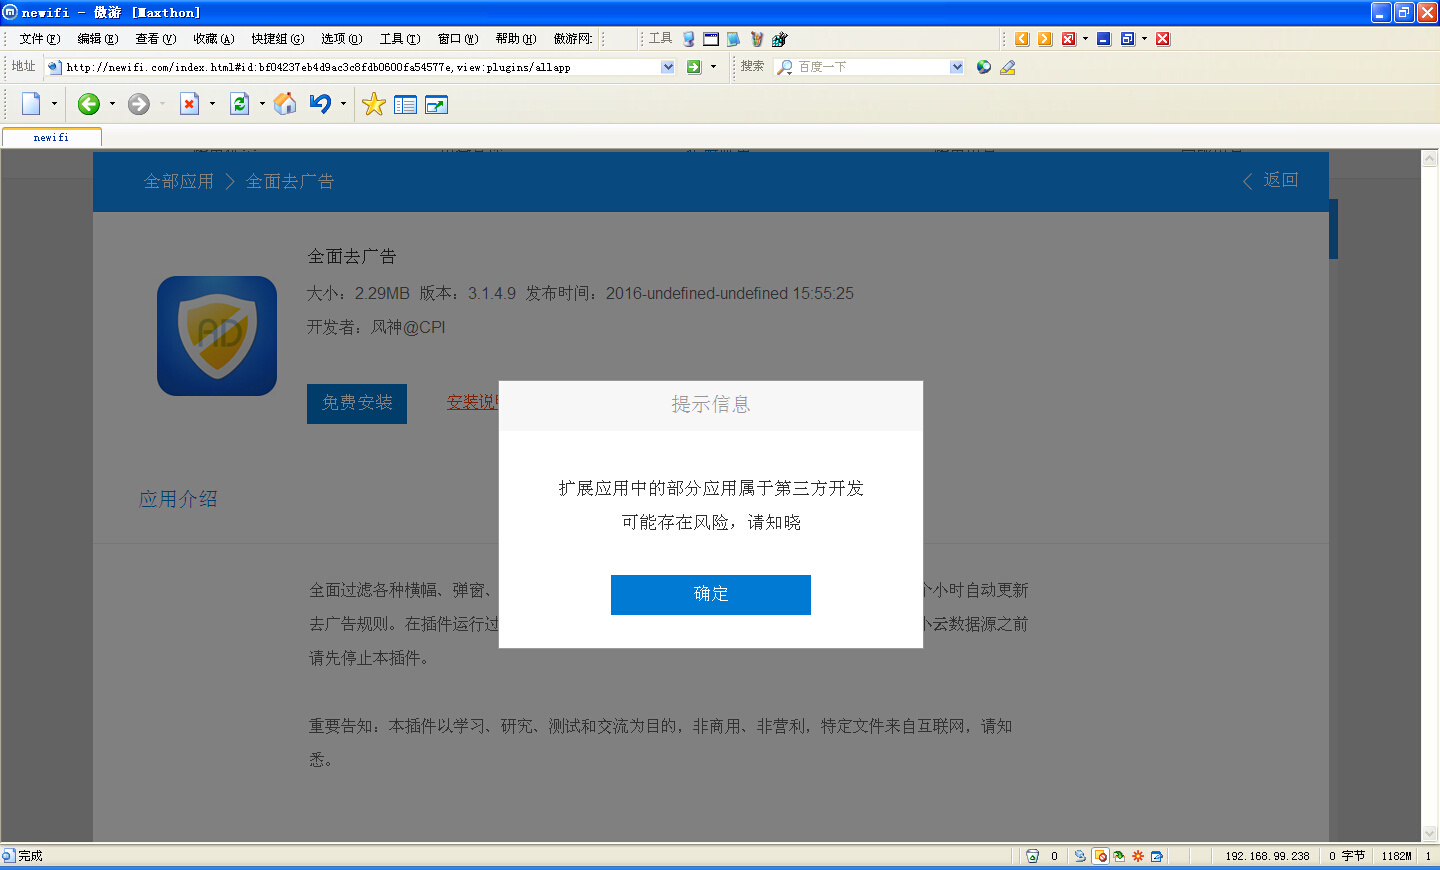Click the sunflower plugin icon in the status bar
This screenshot has height=870, width=1440.
point(1137,856)
